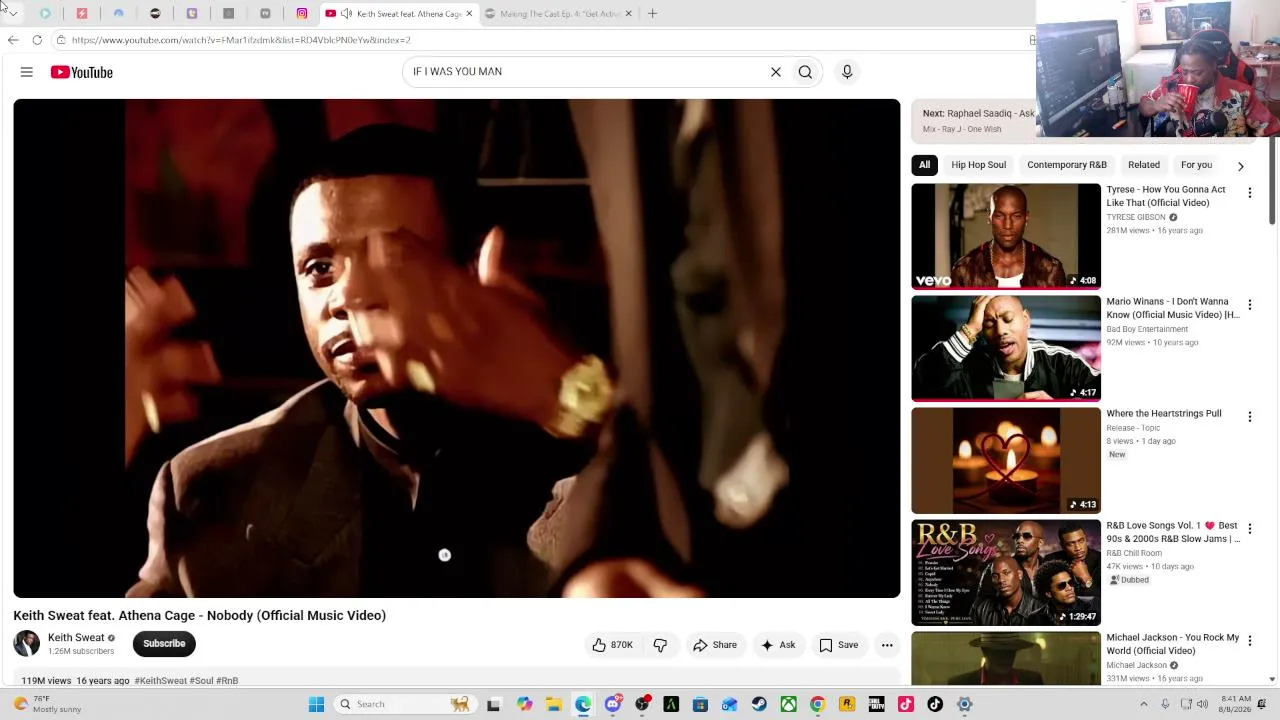Open the Windows Start menu
The height and width of the screenshot is (720, 1280).
click(x=316, y=704)
